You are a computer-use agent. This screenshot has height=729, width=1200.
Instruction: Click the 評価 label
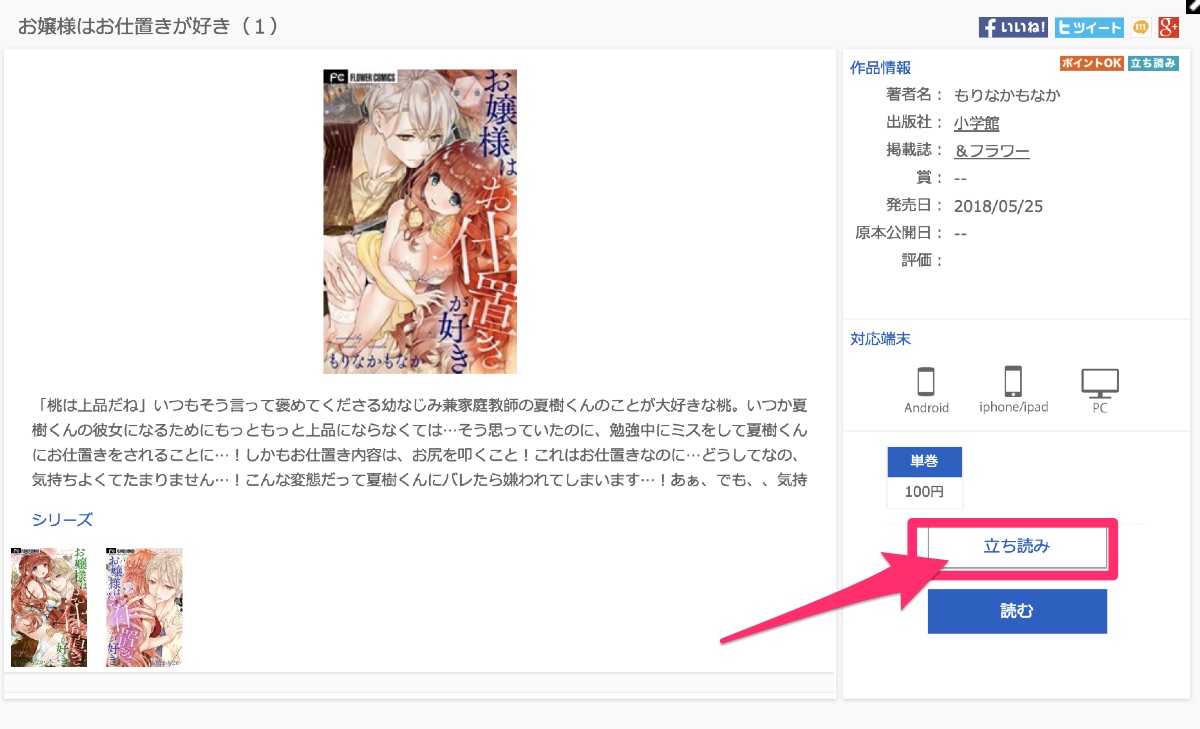pyautogui.click(x=922, y=261)
